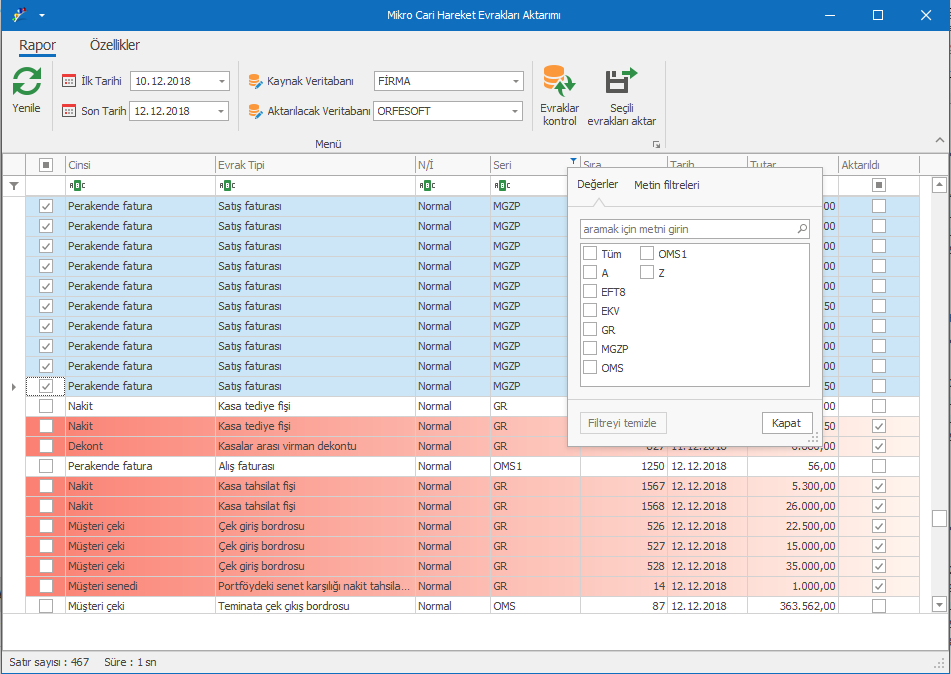Check the GR filter value
Screen dimensions: 951x674
tap(590, 329)
